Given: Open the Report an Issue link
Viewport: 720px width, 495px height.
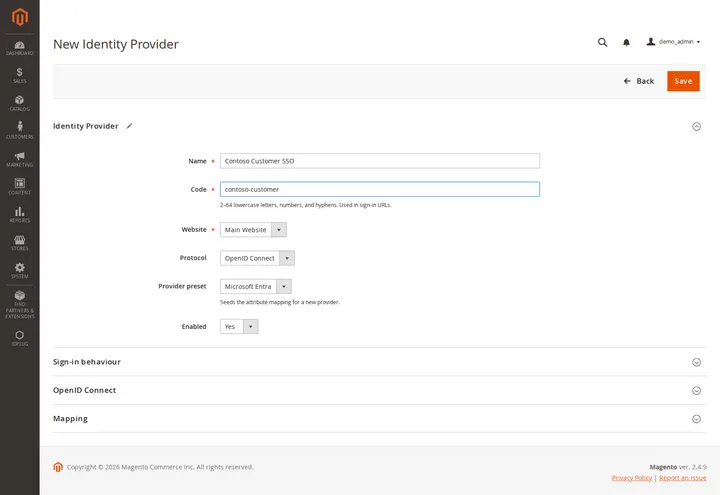Looking at the screenshot, I should click(683, 478).
